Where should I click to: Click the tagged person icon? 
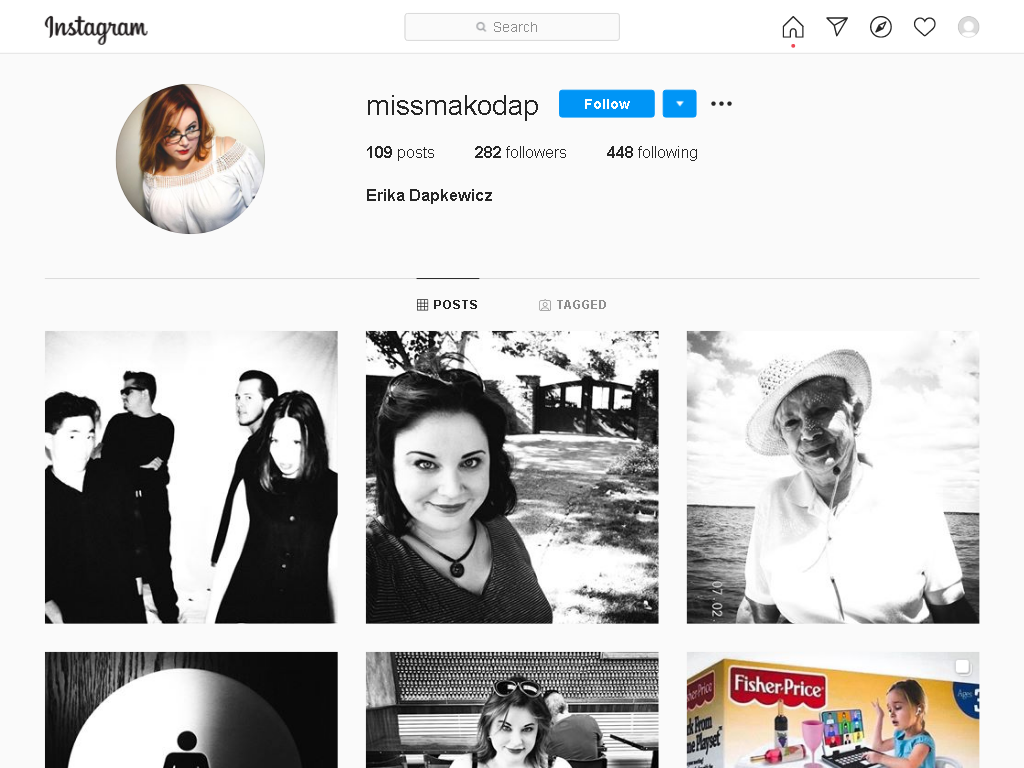click(x=545, y=305)
